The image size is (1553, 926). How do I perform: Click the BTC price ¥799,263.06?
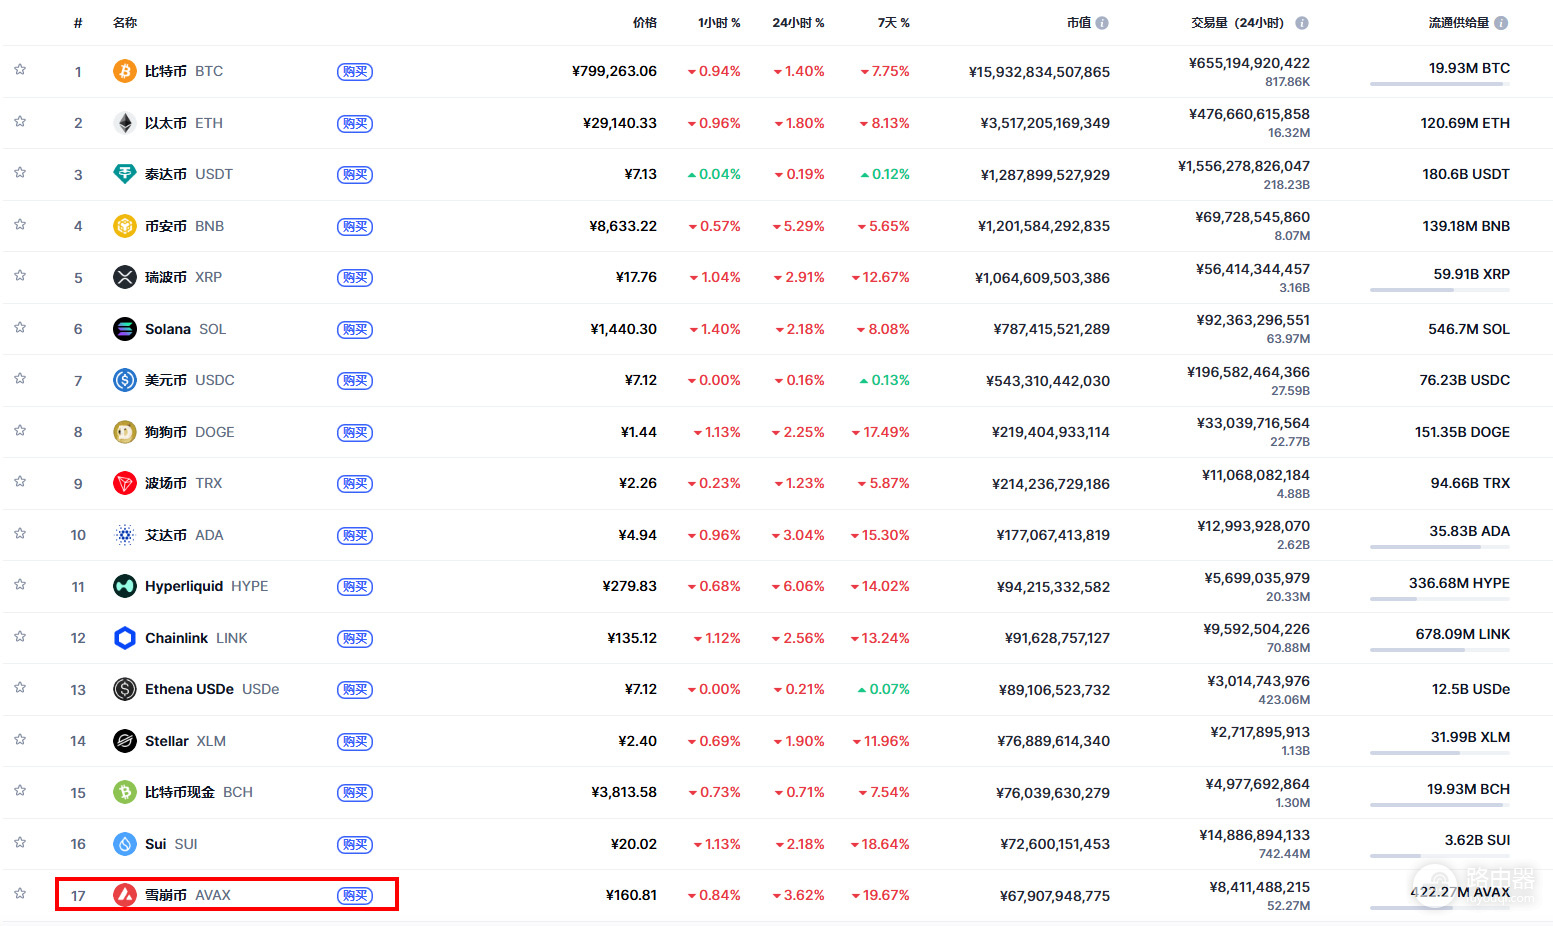coord(614,71)
